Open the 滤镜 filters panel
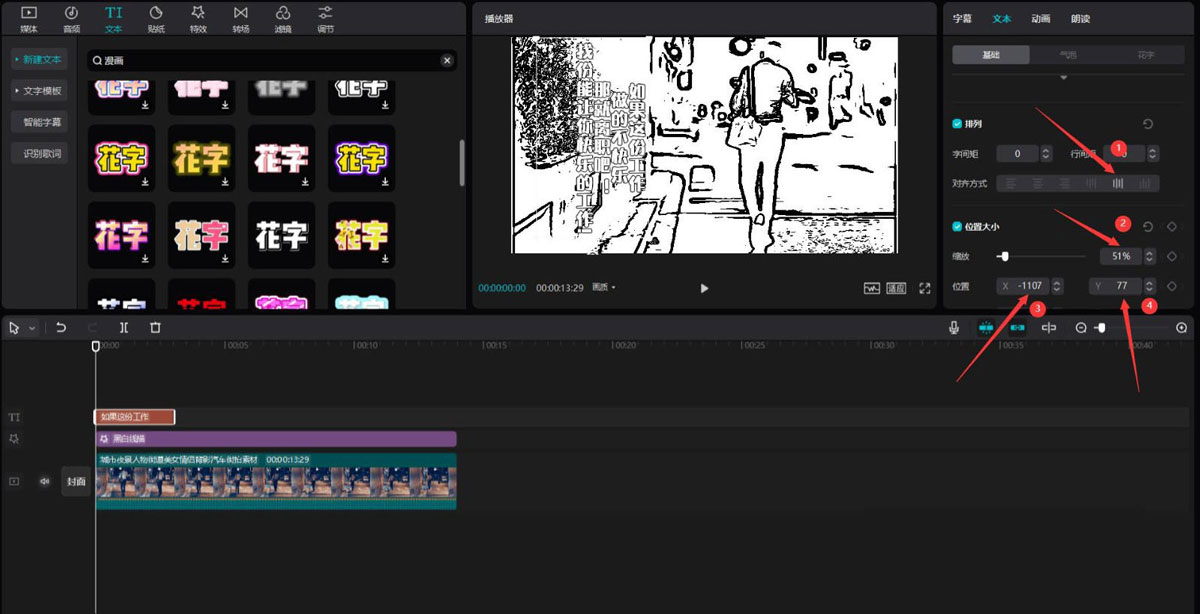The width and height of the screenshot is (1200, 614). point(282,18)
